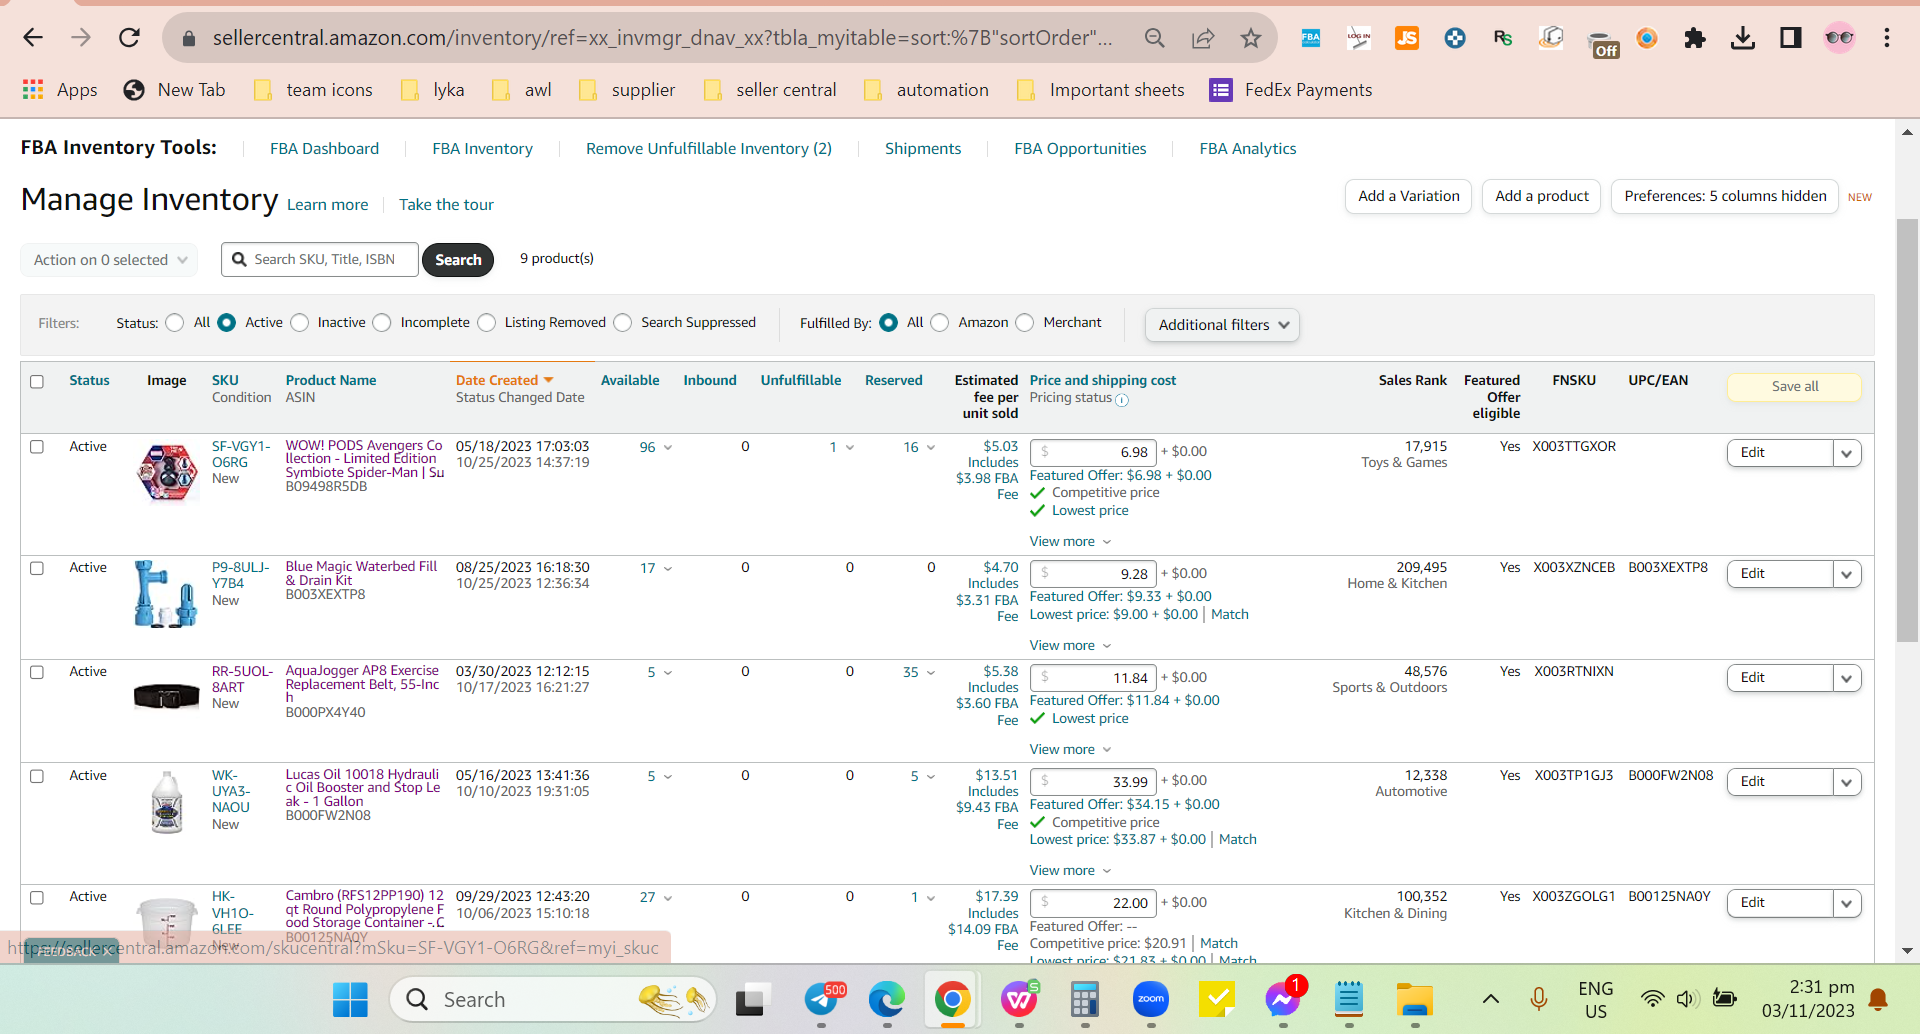Open the orange JS extension icon

coord(1407,38)
